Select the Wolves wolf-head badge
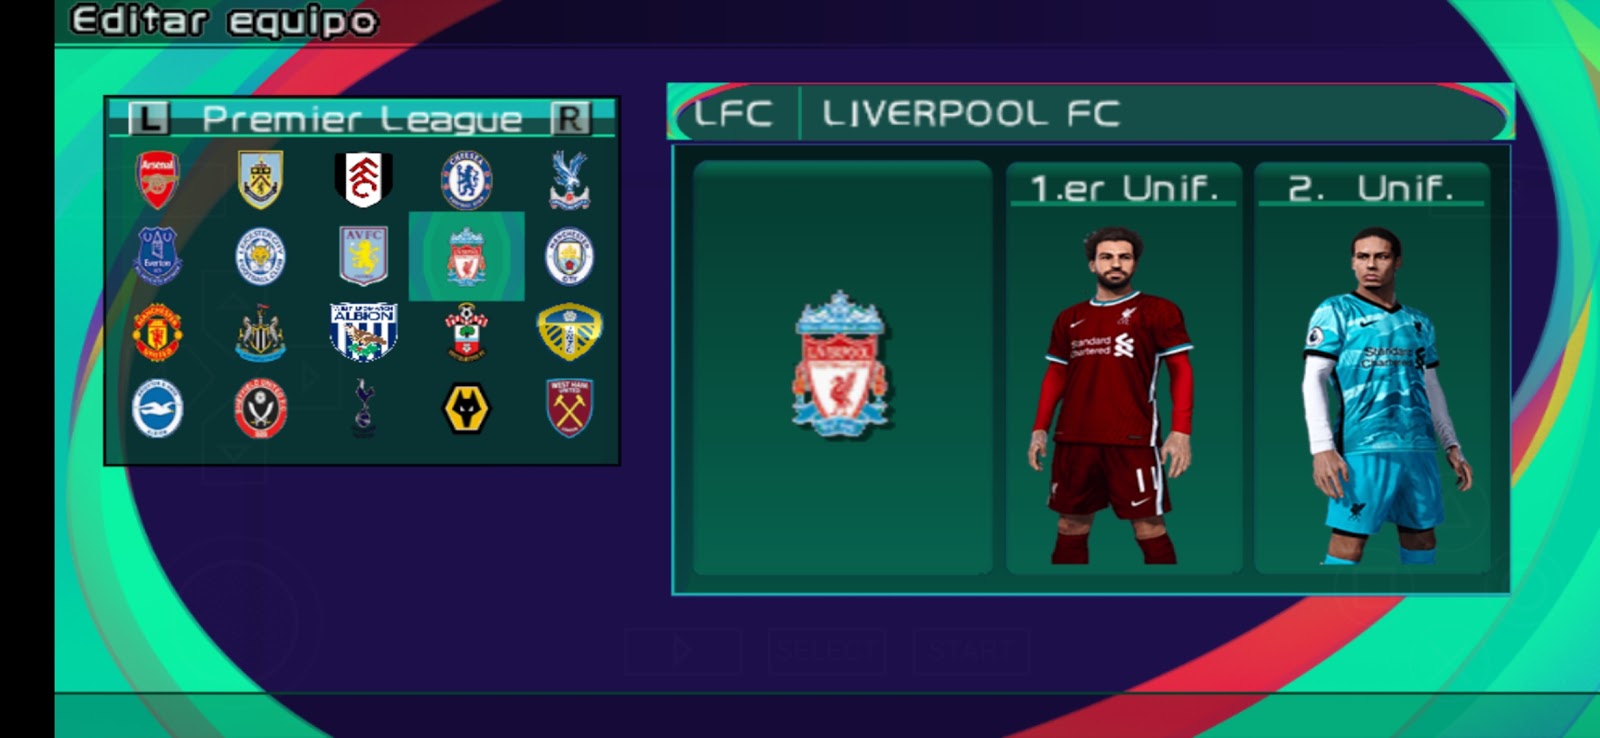The width and height of the screenshot is (1600, 738). pos(467,409)
